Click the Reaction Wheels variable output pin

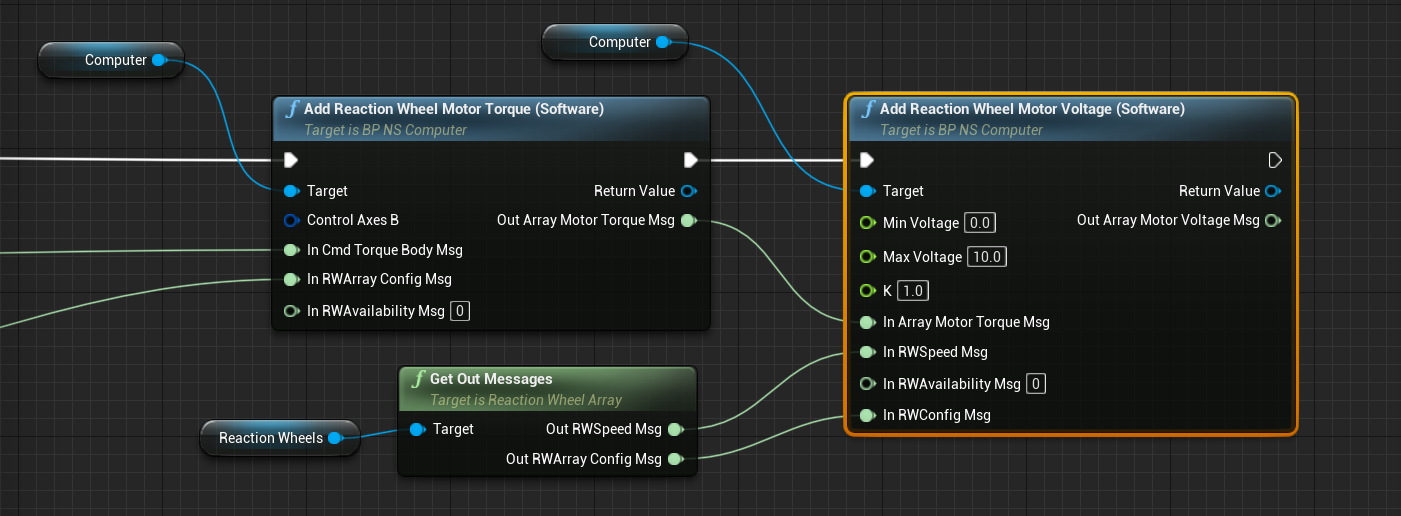coord(336,438)
